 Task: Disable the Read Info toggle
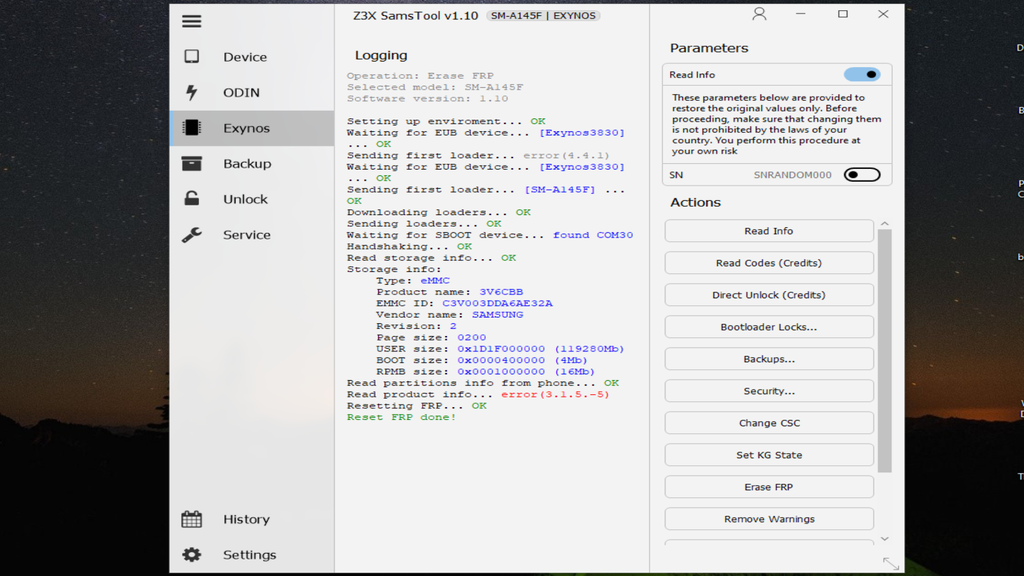tap(862, 74)
